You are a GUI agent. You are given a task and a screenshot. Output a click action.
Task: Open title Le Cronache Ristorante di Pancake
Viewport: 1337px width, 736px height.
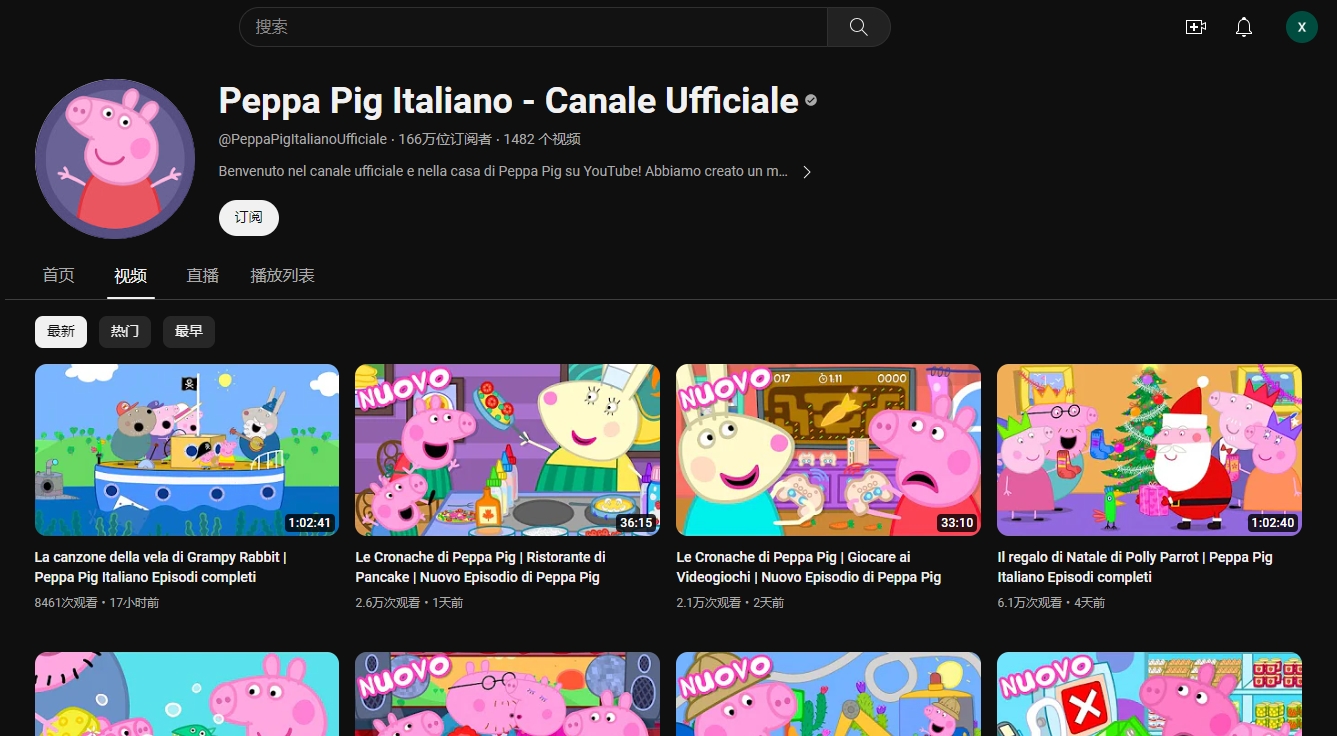481,567
